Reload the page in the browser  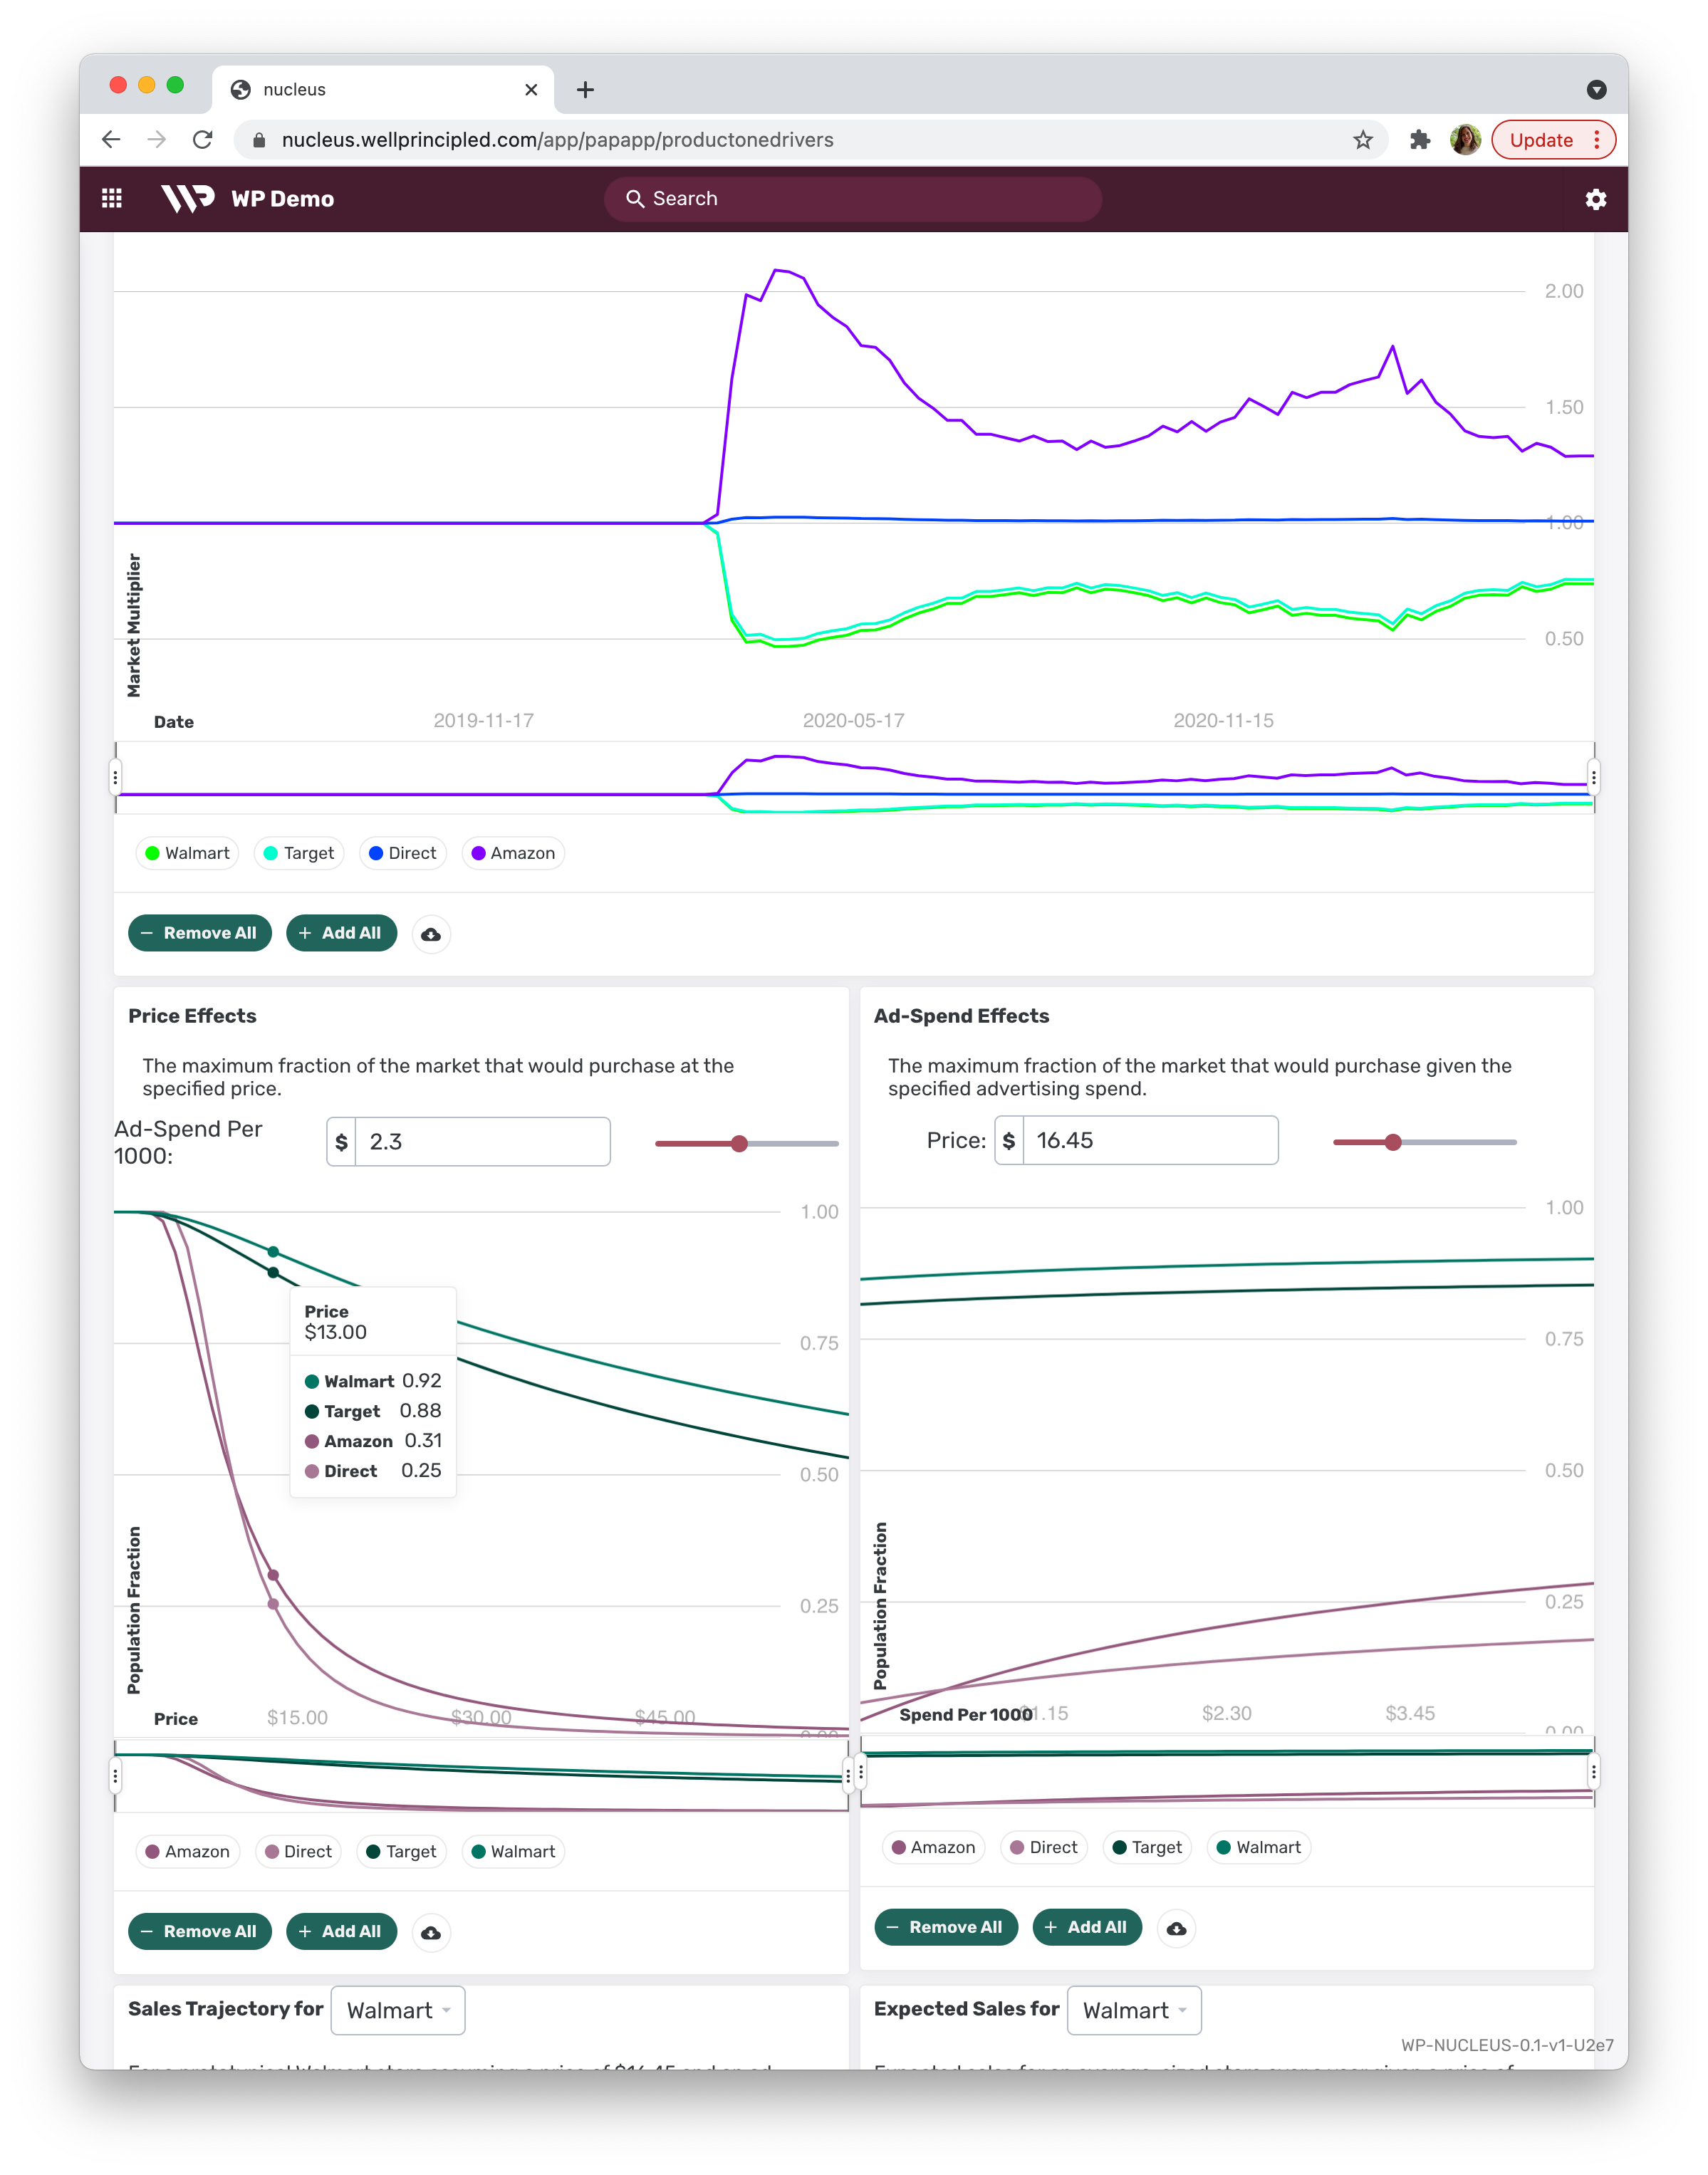203,140
